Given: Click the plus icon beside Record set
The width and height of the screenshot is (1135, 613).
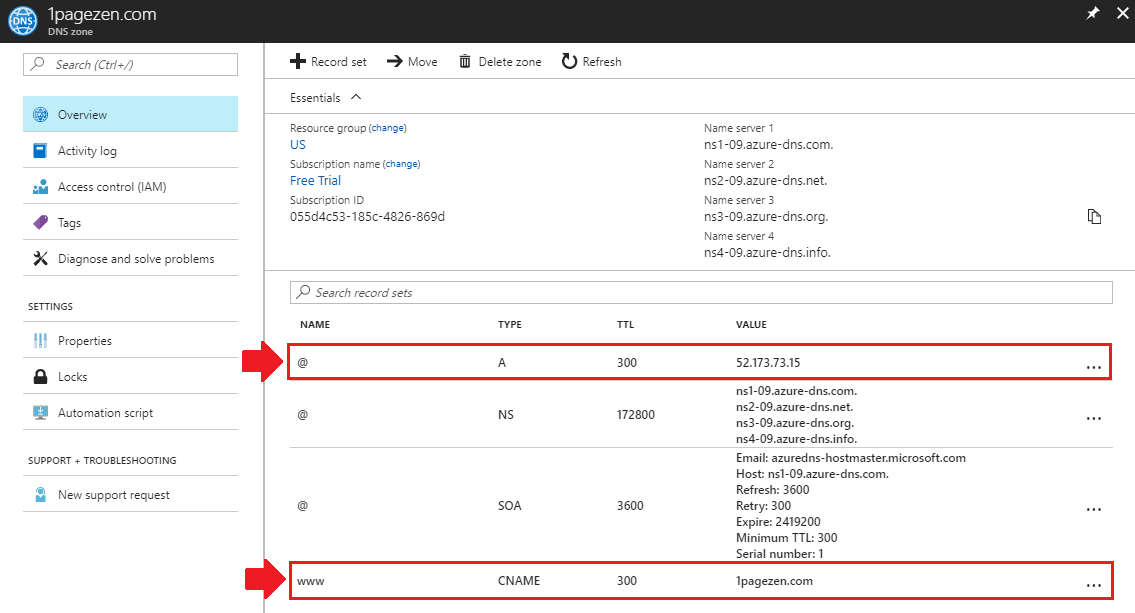Looking at the screenshot, I should tap(298, 62).
